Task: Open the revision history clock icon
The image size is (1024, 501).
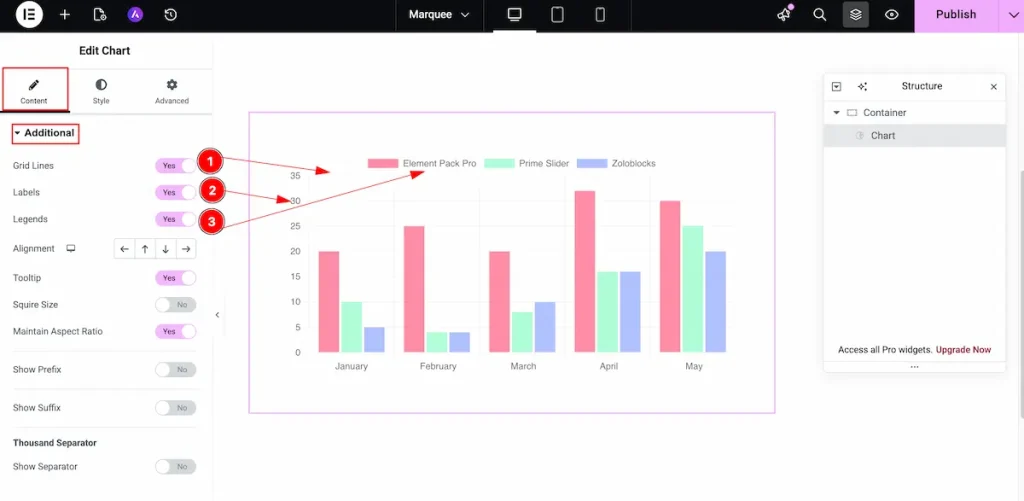Action: click(170, 15)
